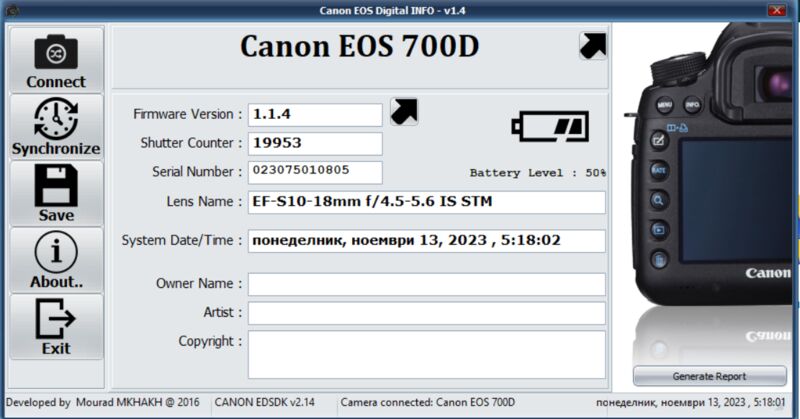Close the Canon EOS Digital INFO window
Viewport: 800px width, 419px height.
(x=776, y=10)
